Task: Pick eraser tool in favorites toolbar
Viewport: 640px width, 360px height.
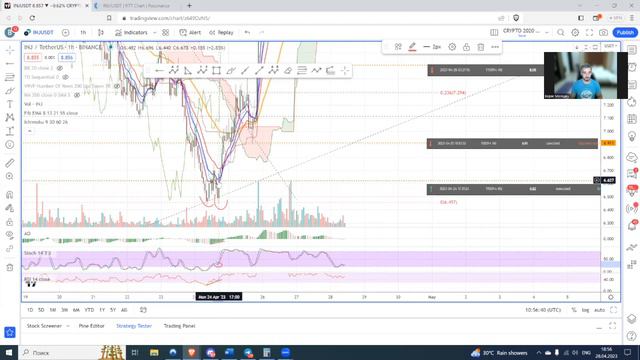Action: point(288,71)
